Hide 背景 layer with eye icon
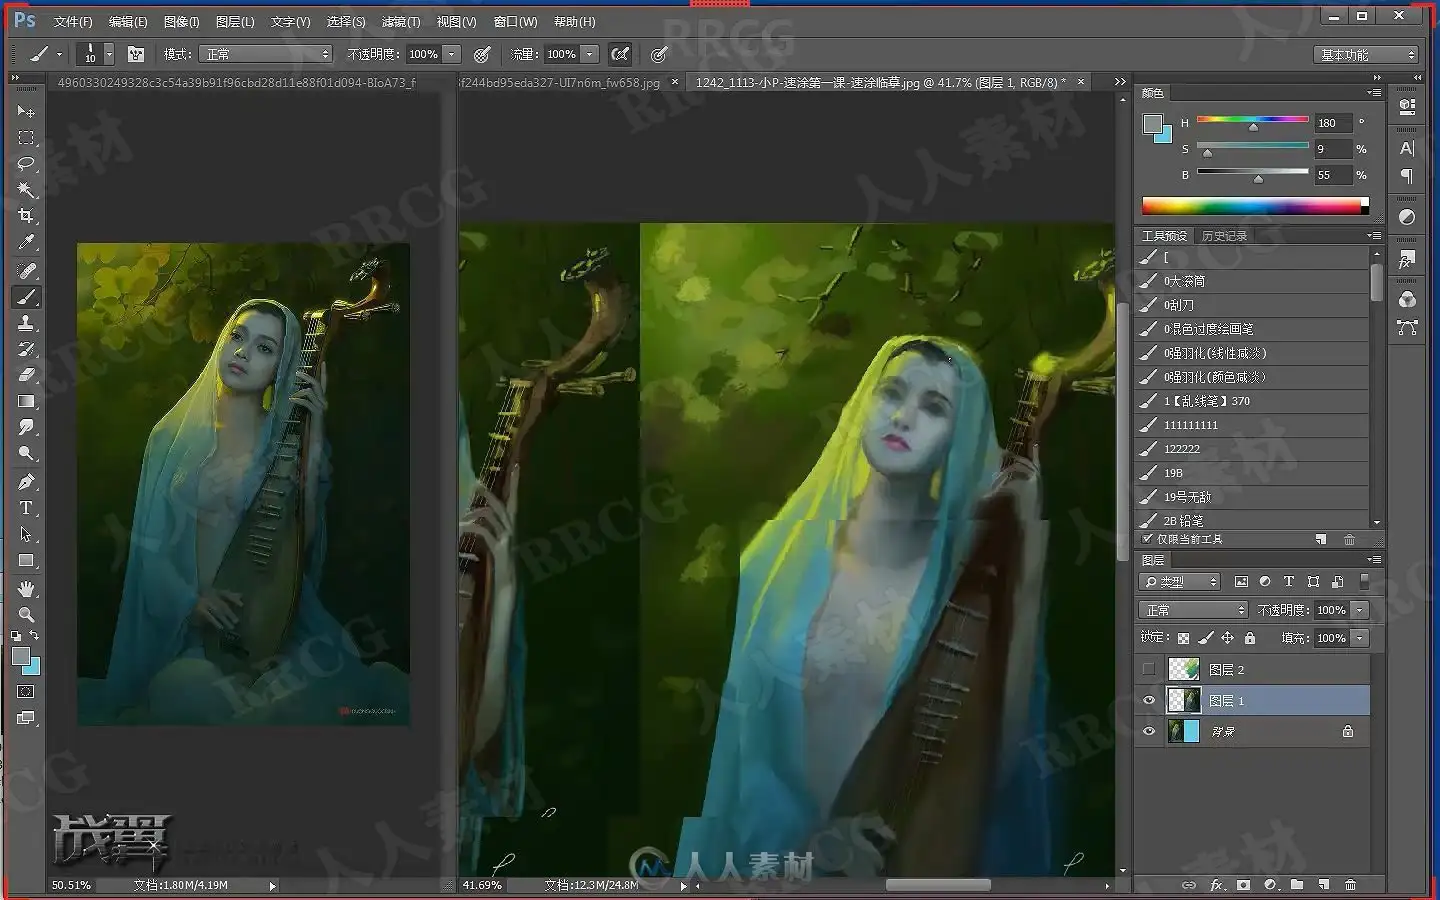 [1149, 732]
